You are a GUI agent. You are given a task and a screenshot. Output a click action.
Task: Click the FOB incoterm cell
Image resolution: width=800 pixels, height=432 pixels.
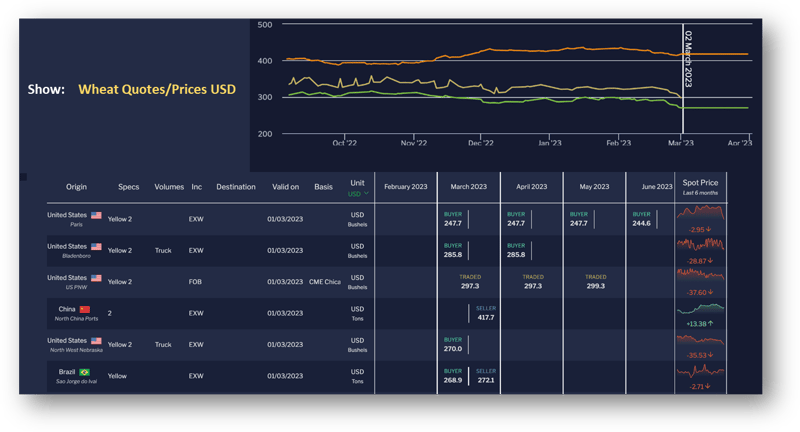pos(195,282)
